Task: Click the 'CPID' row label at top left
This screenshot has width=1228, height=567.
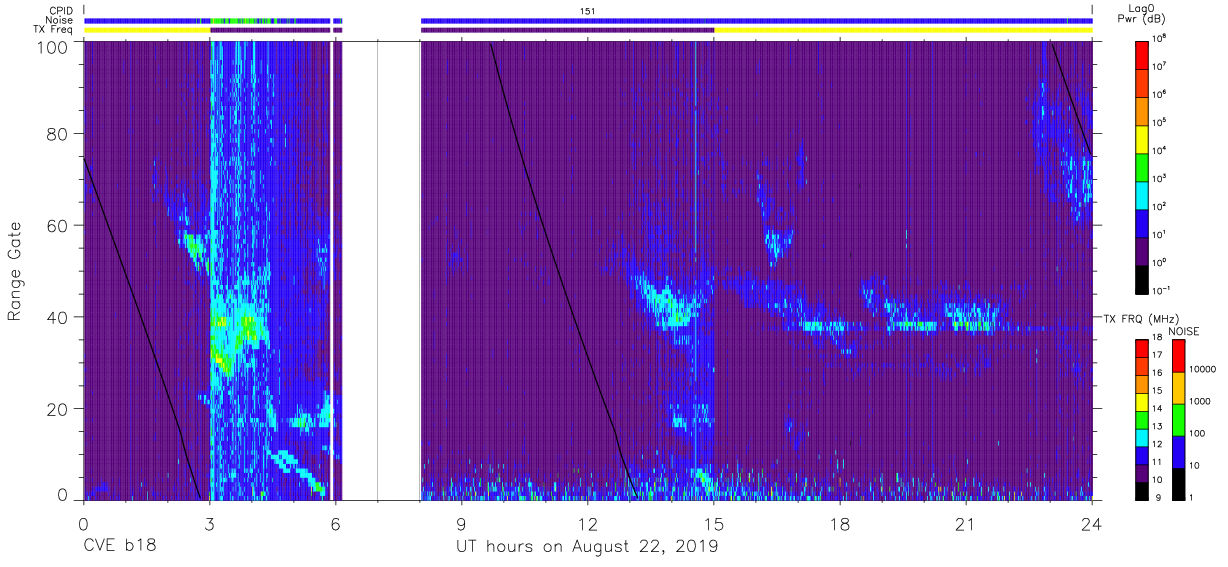Action: tap(62, 10)
